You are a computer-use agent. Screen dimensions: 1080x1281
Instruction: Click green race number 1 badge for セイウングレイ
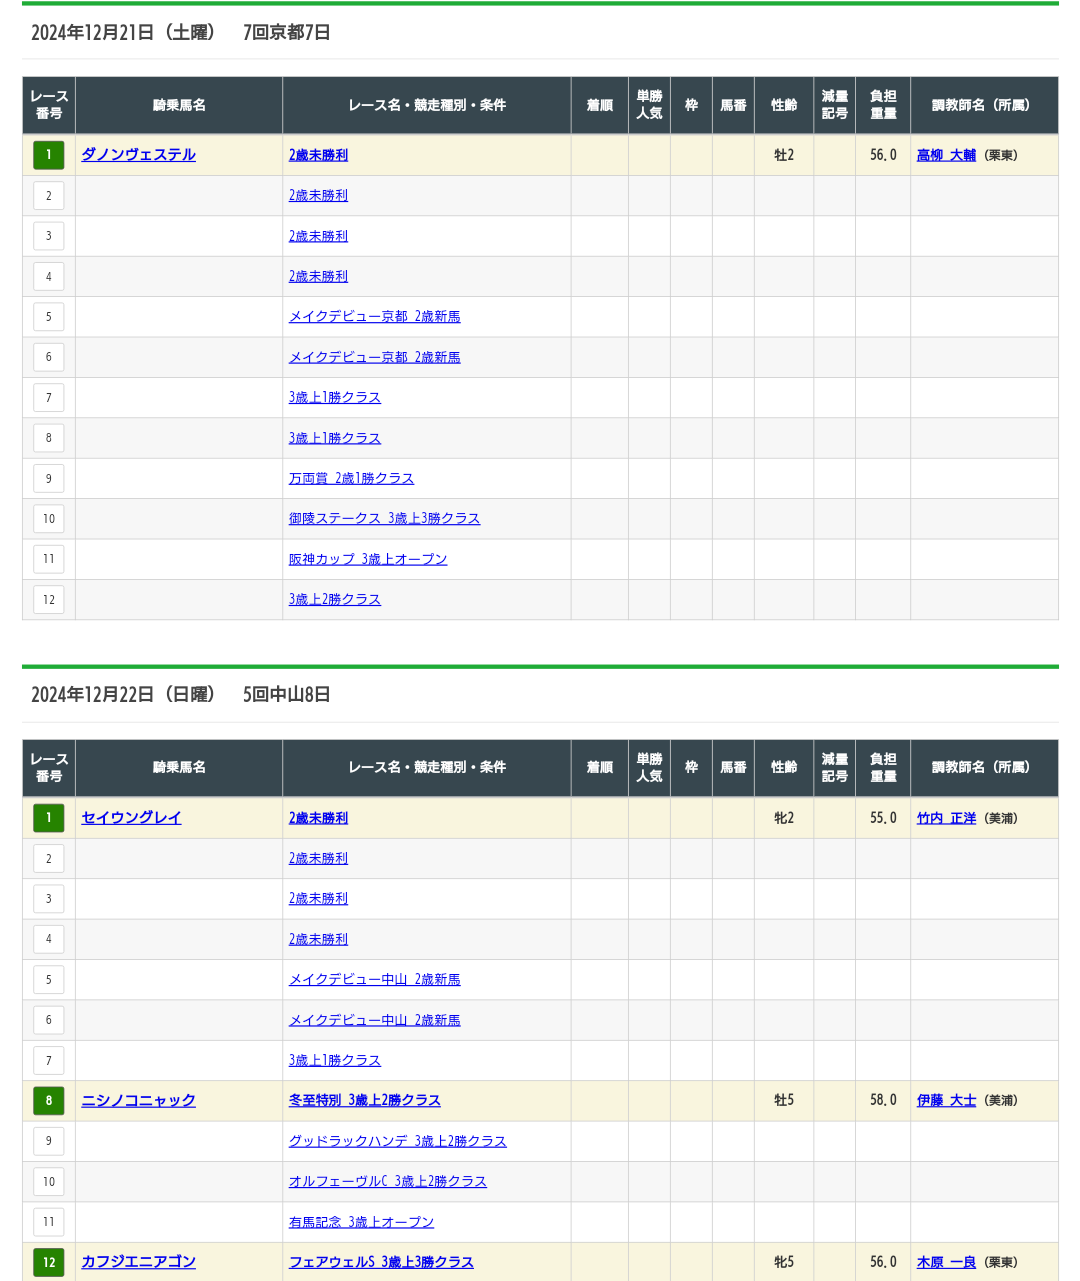(x=48, y=818)
